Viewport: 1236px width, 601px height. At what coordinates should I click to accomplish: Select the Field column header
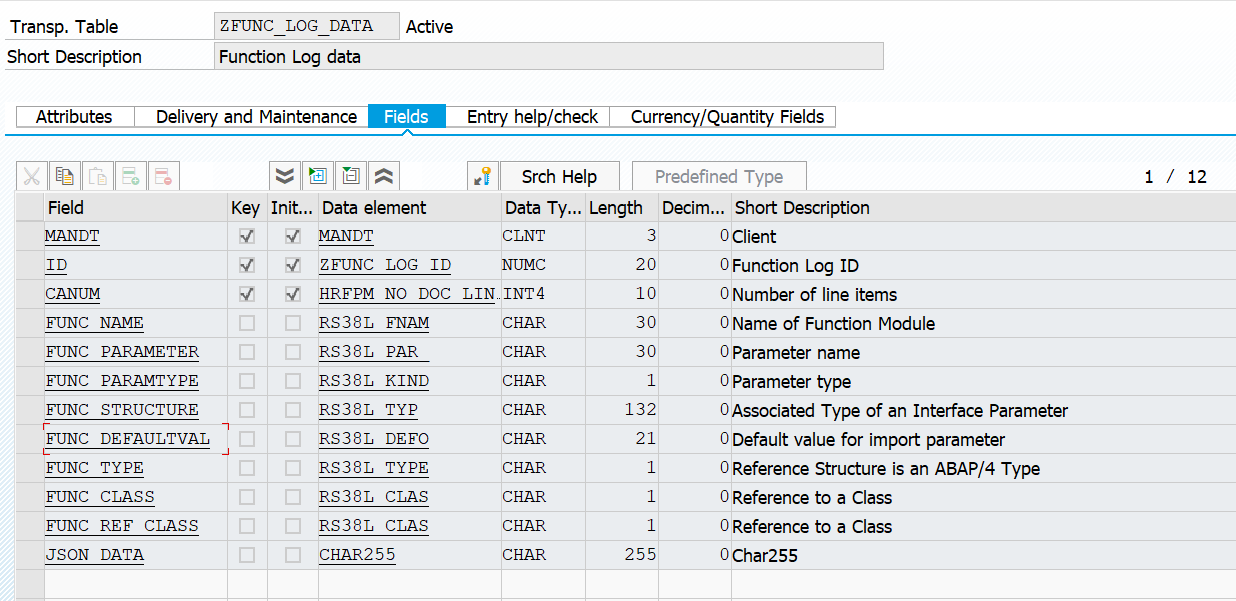(136, 208)
